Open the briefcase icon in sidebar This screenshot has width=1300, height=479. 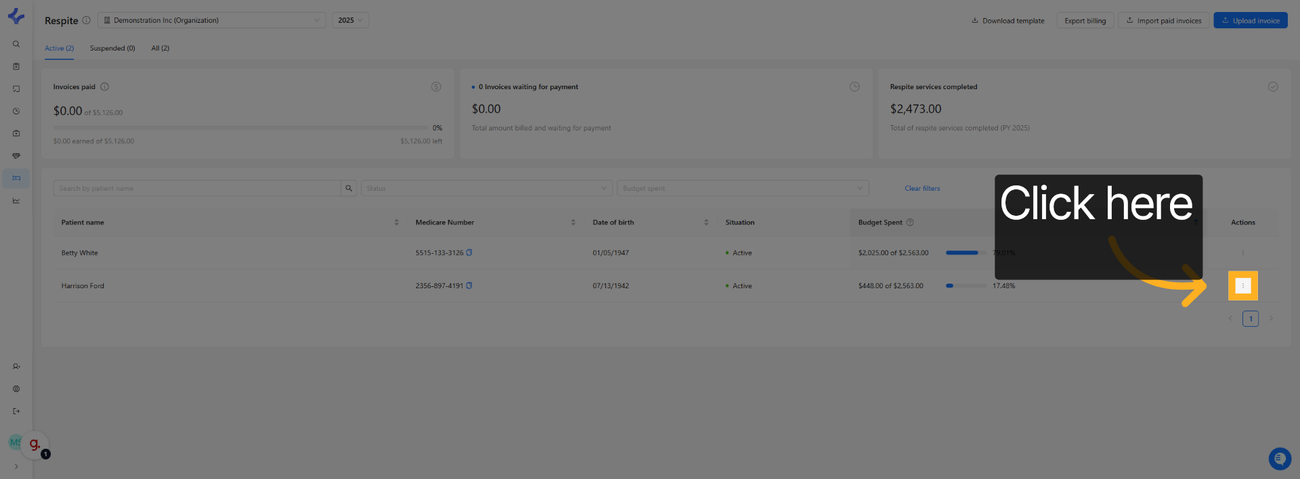coord(16,133)
